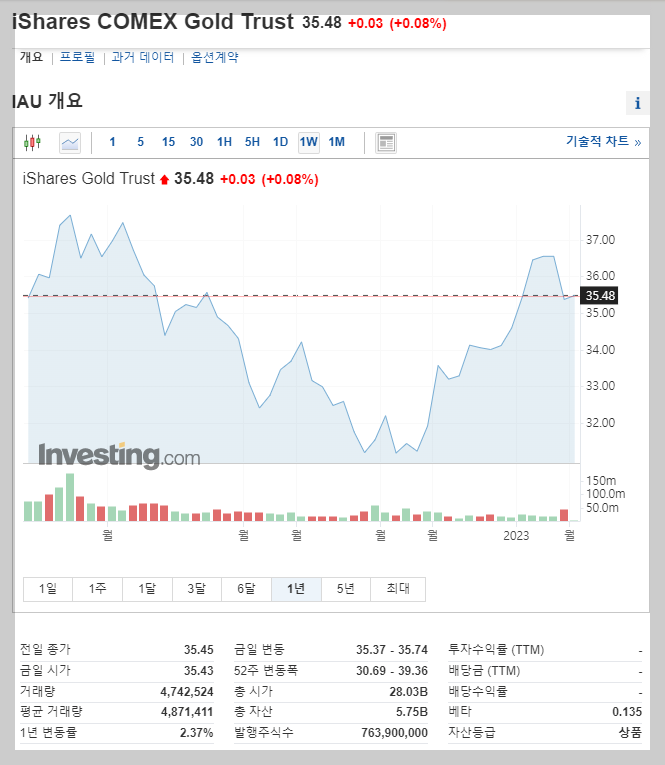The width and height of the screenshot is (665, 765).
Task: Click the 자산등급 value 상품
Action: [630, 733]
